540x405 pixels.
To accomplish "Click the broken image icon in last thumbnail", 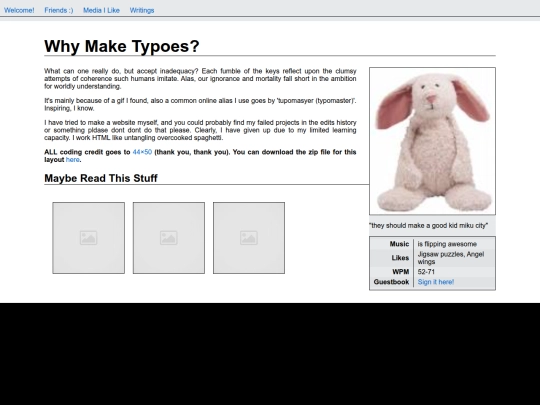I will pyautogui.click(x=249, y=238).
